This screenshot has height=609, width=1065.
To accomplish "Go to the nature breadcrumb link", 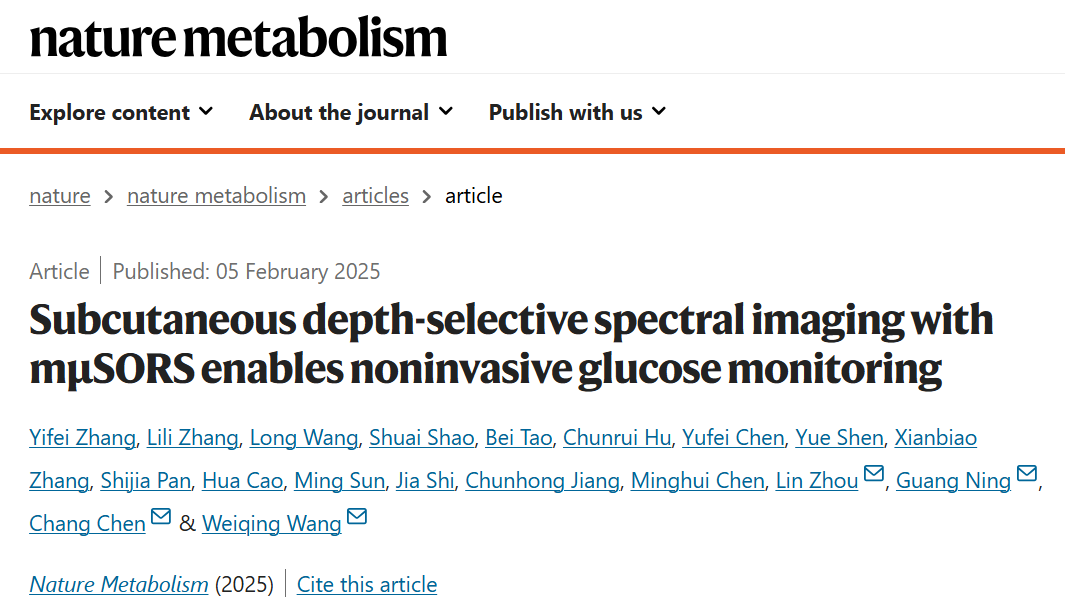I will (x=60, y=196).
